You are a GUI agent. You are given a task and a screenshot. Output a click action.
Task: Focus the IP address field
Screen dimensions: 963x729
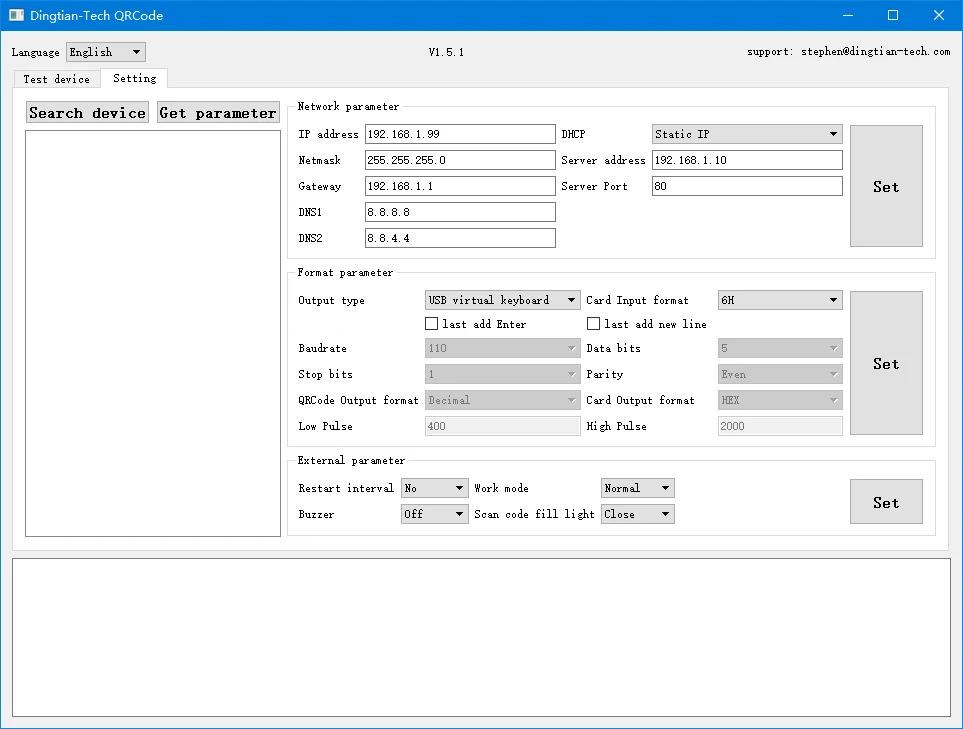coord(460,134)
